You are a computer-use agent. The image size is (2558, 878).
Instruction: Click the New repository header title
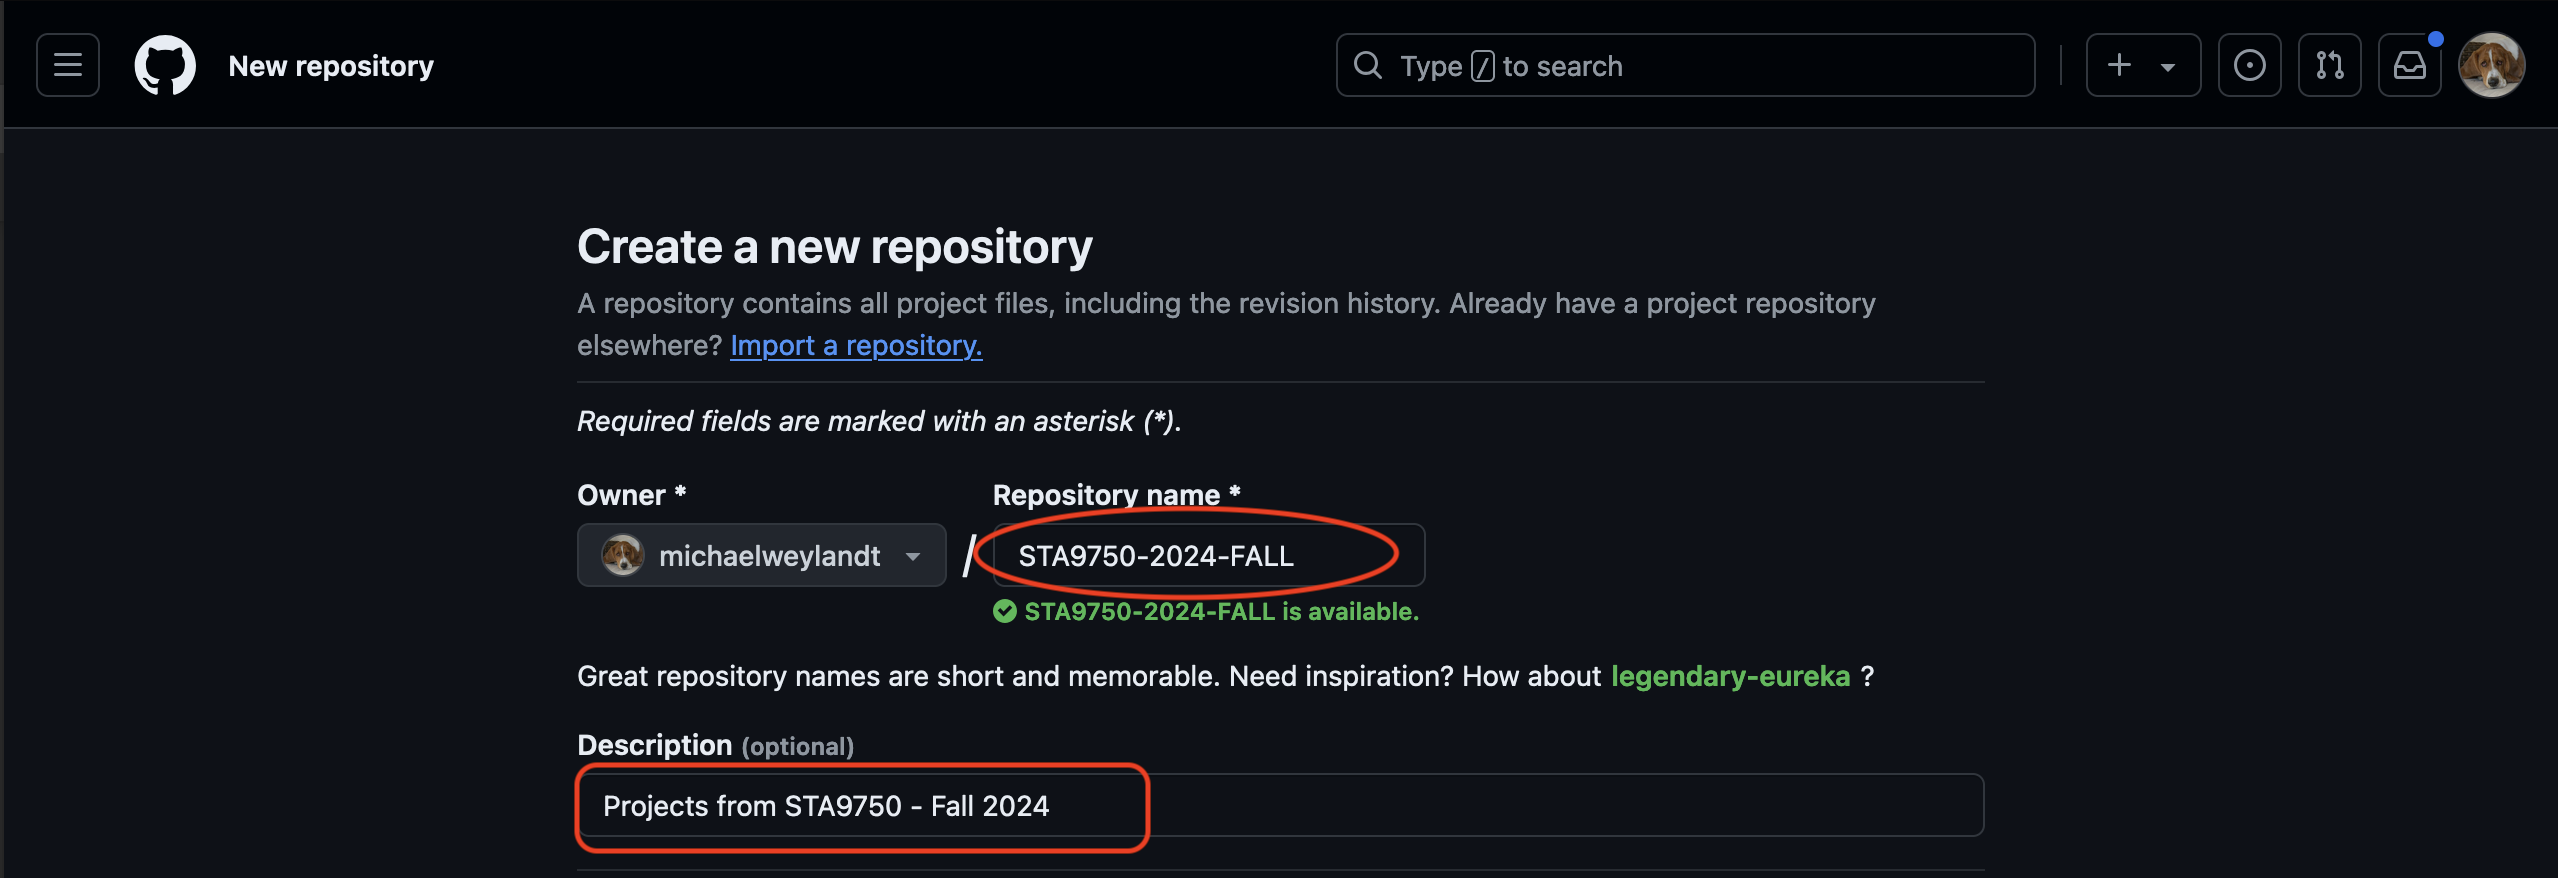click(x=331, y=66)
